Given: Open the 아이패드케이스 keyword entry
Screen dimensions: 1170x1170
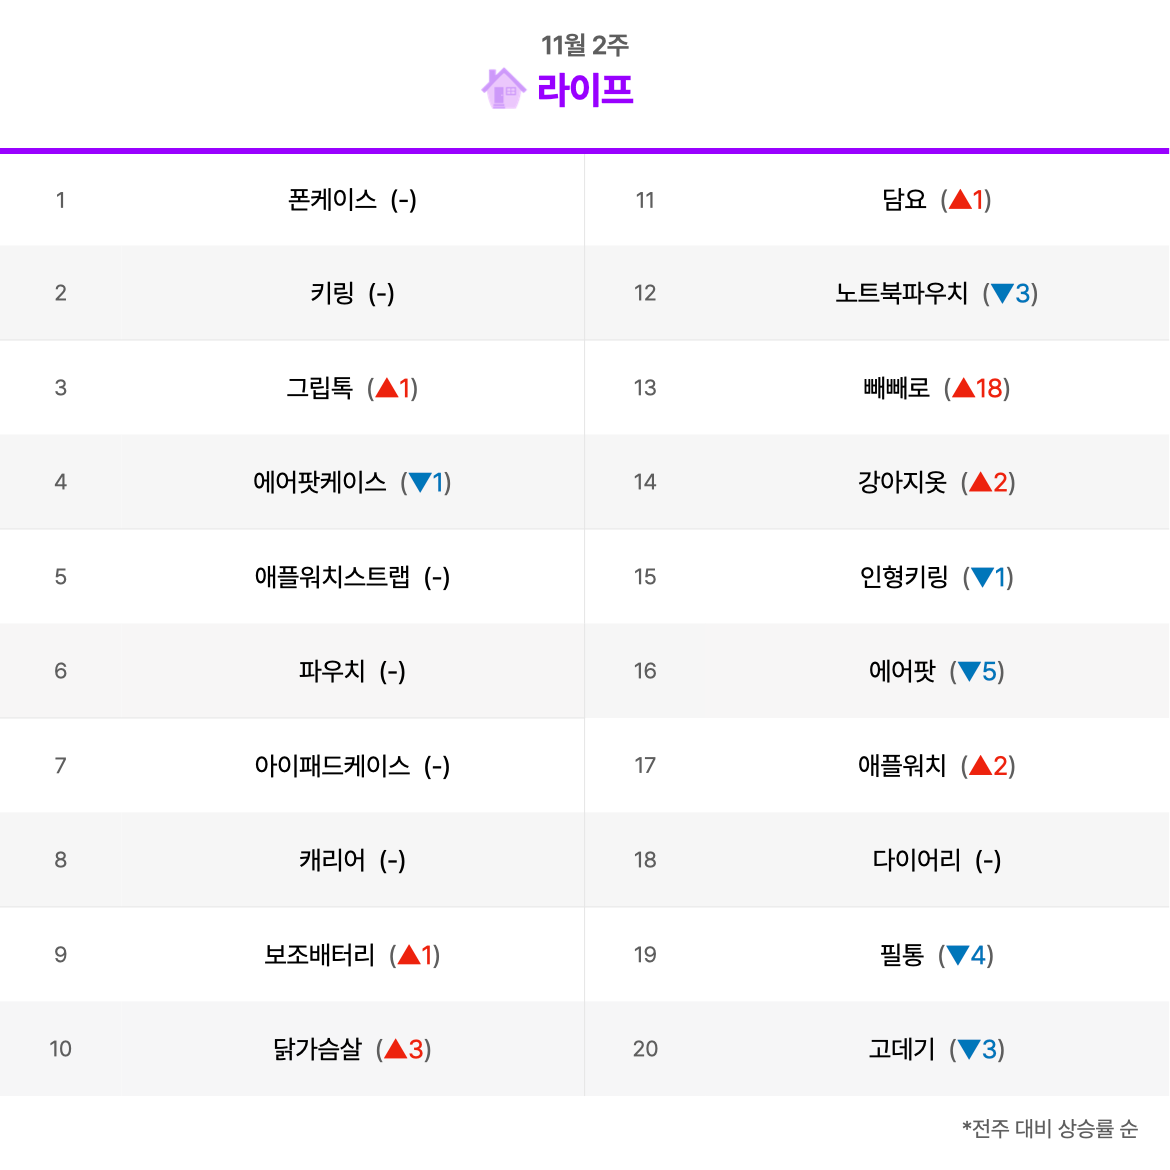Looking at the screenshot, I should point(332,766).
